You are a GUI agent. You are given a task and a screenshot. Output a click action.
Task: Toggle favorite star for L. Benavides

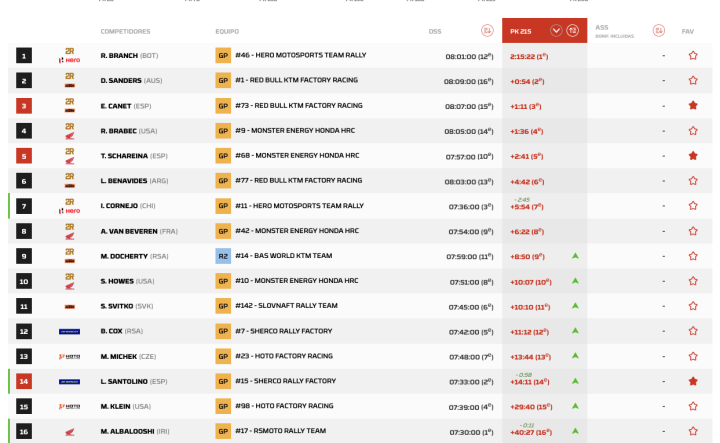[693, 181]
